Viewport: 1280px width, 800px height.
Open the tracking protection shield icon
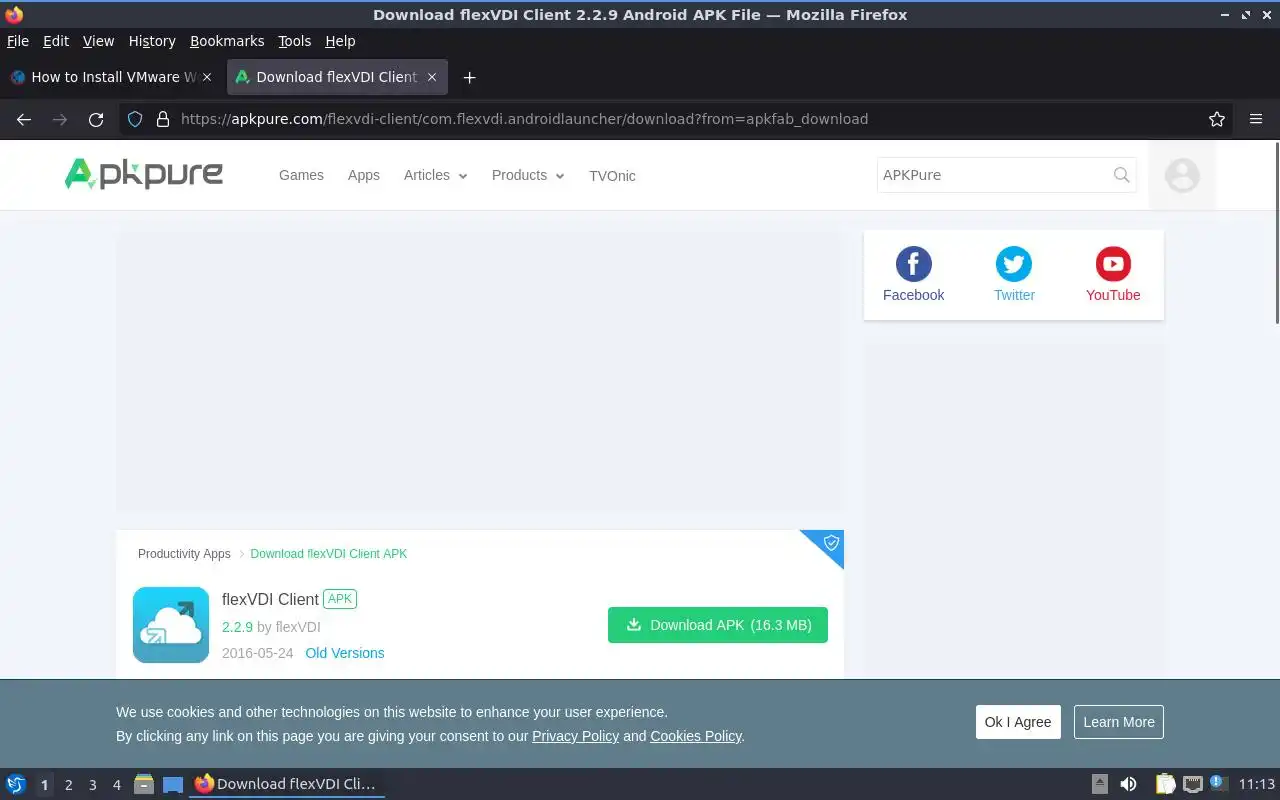[x=137, y=119]
